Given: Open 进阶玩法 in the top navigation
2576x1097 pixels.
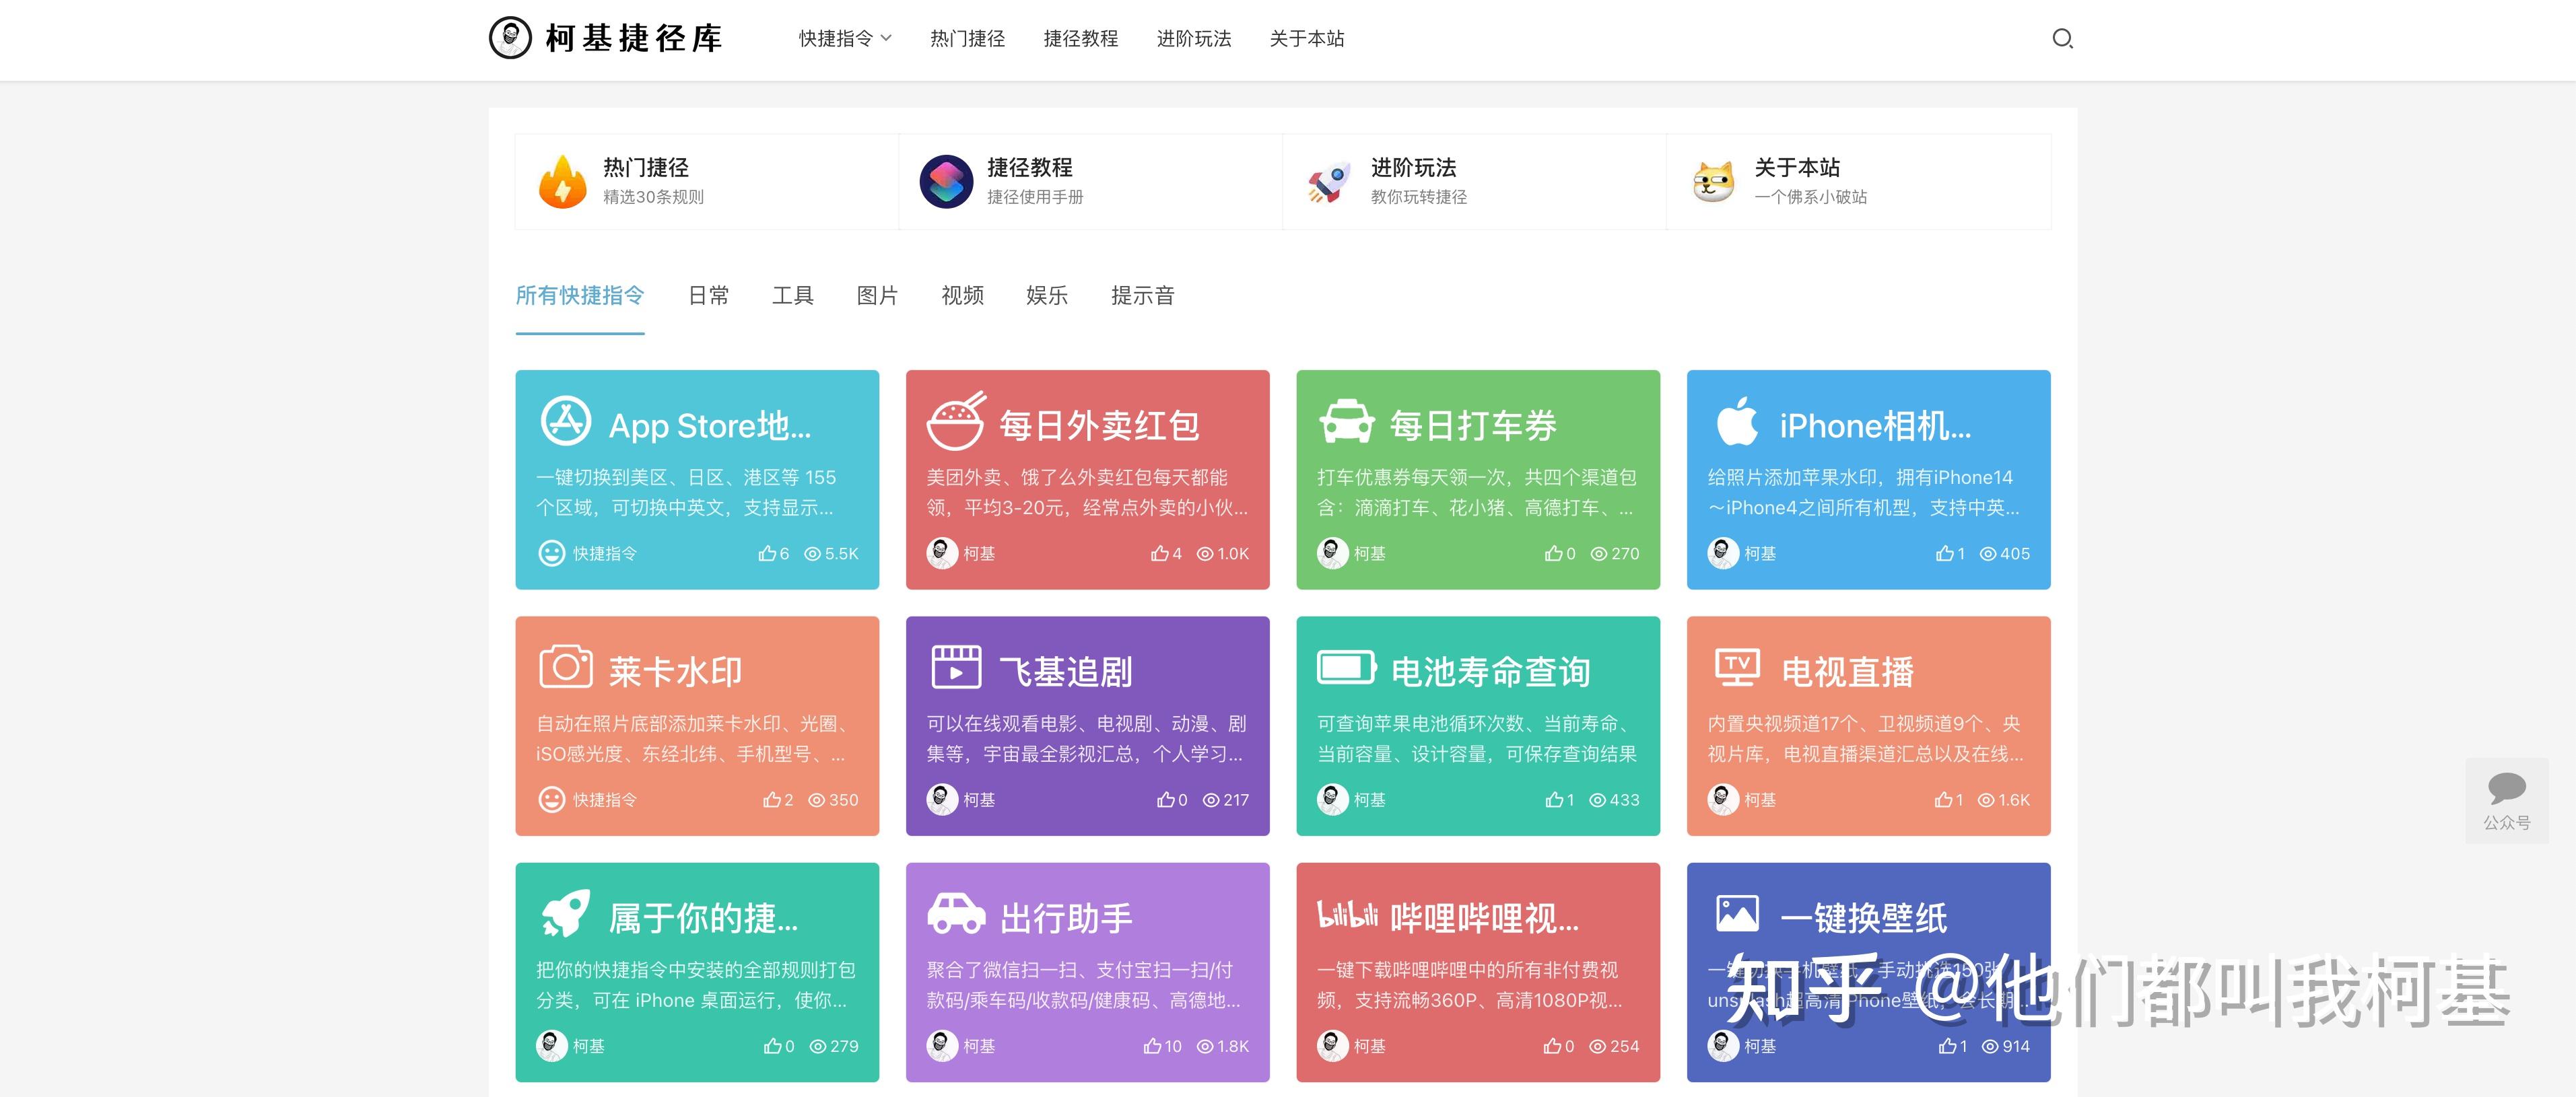Looking at the screenshot, I should (x=1193, y=39).
